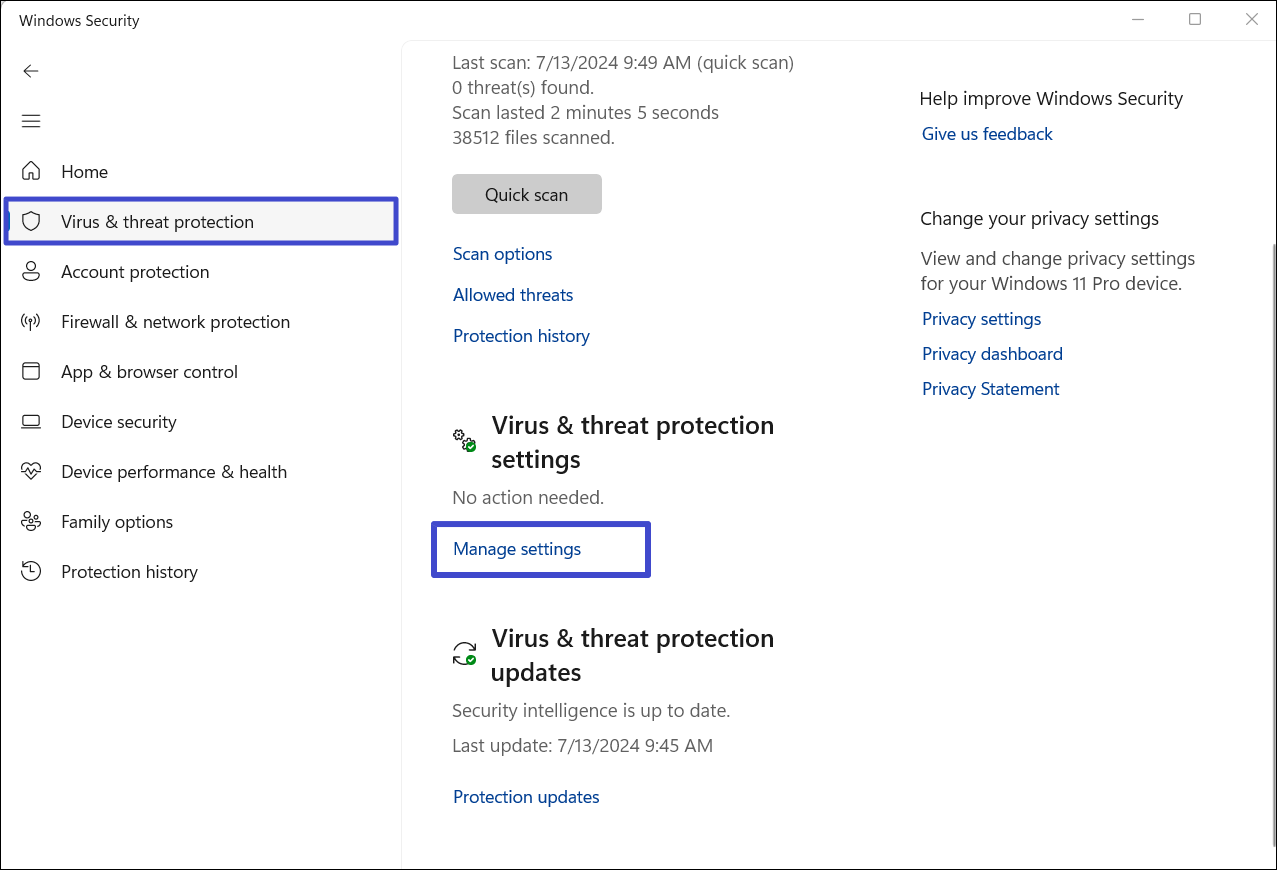1277x870 pixels.
Task: Click the Firewall network signal icon
Action: 31,322
